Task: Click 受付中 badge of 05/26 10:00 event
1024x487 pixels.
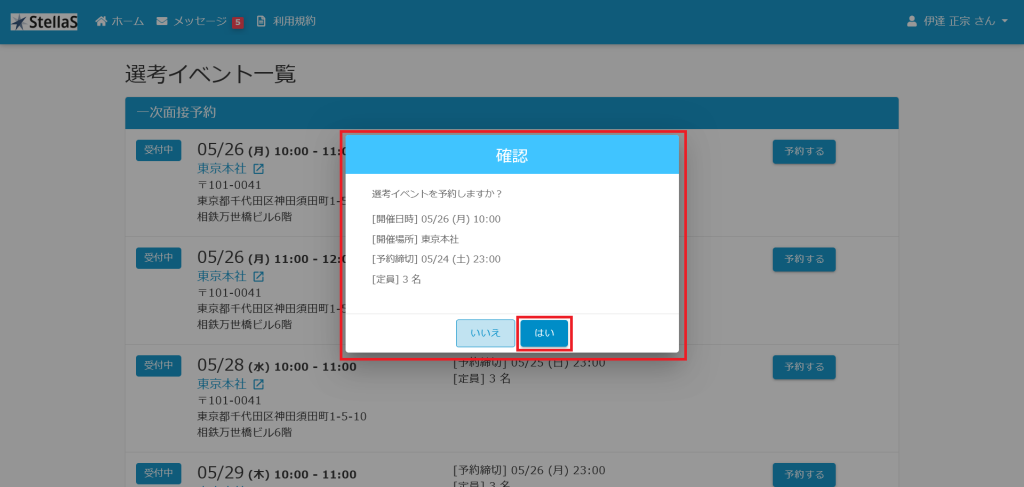Action: [x=158, y=150]
